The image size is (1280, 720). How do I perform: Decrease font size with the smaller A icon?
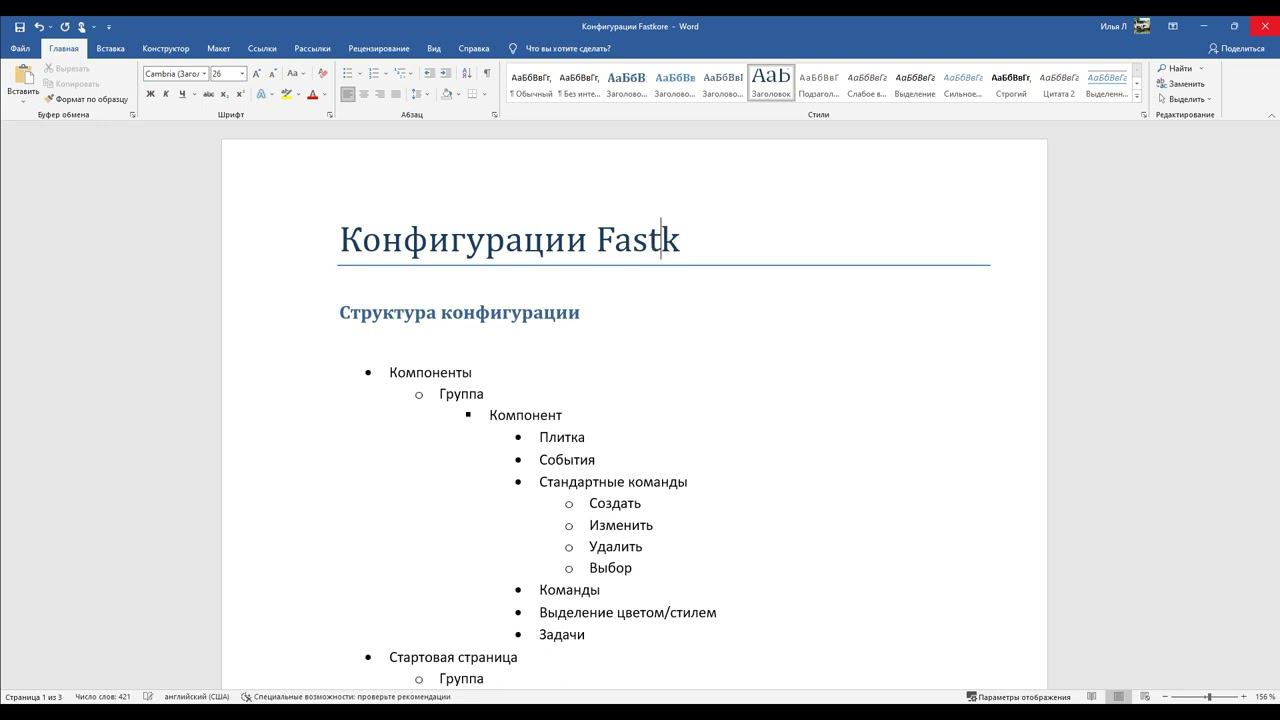tap(272, 73)
